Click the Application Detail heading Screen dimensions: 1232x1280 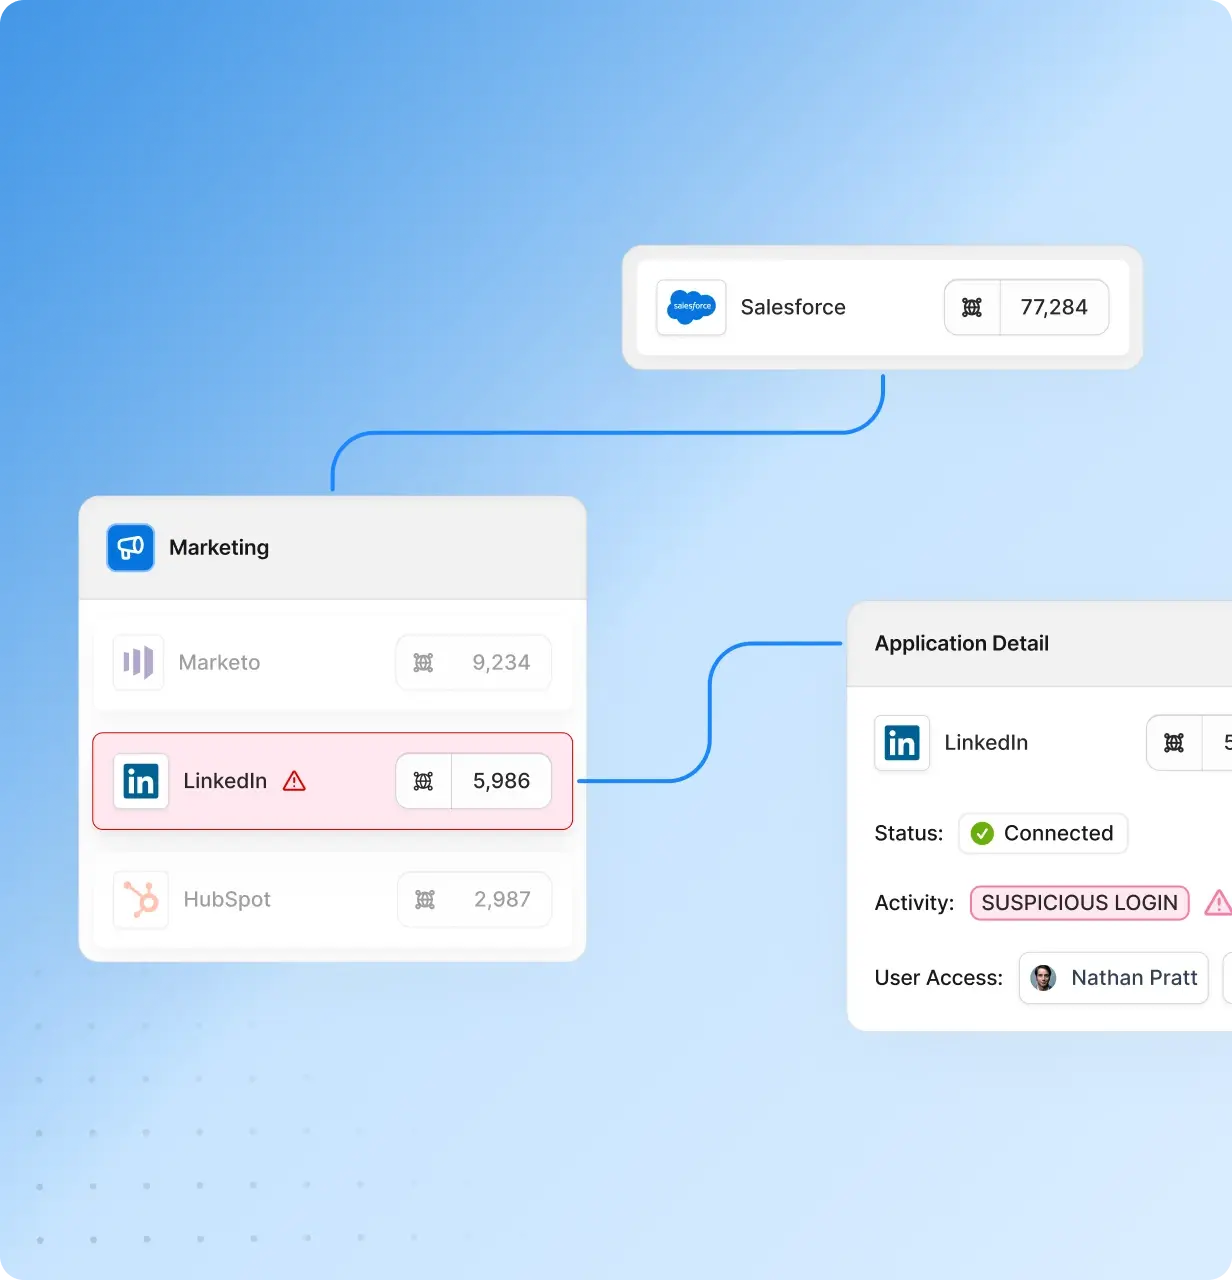[x=962, y=643]
